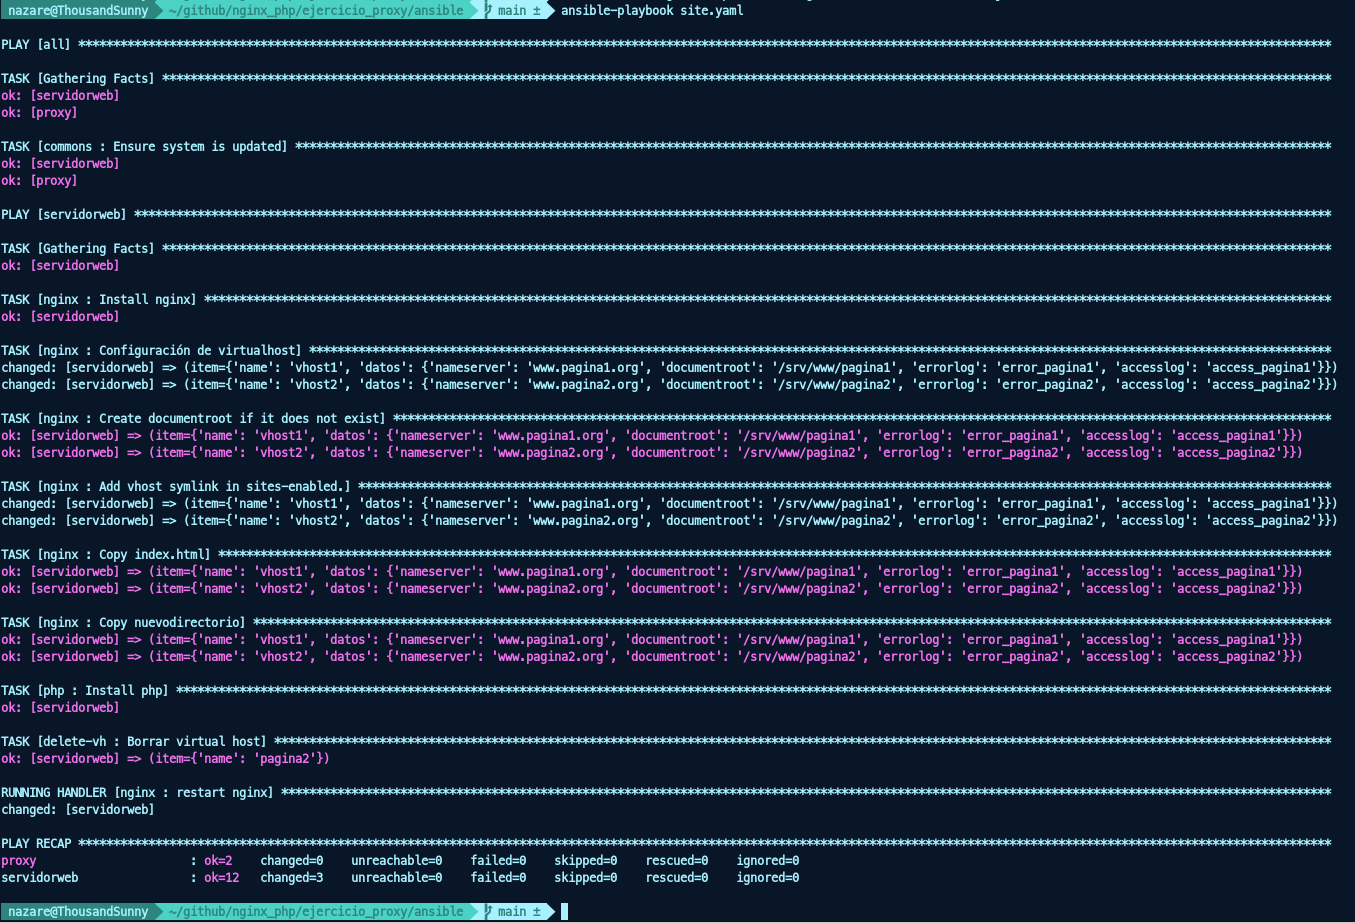
Task: Click the 'nginx : Copy nuevodirectorio' task header
Action: click(123, 622)
